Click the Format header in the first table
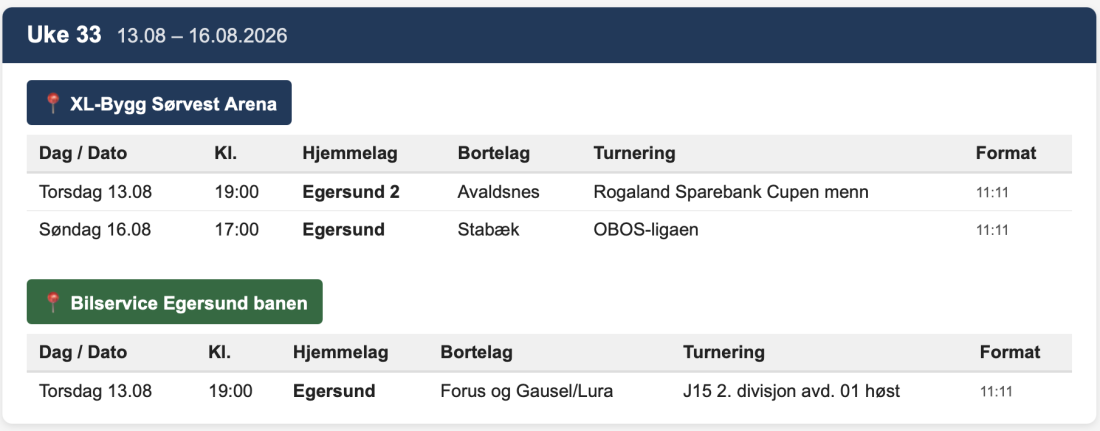Viewport: 1100px width, 431px height. (x=1005, y=153)
